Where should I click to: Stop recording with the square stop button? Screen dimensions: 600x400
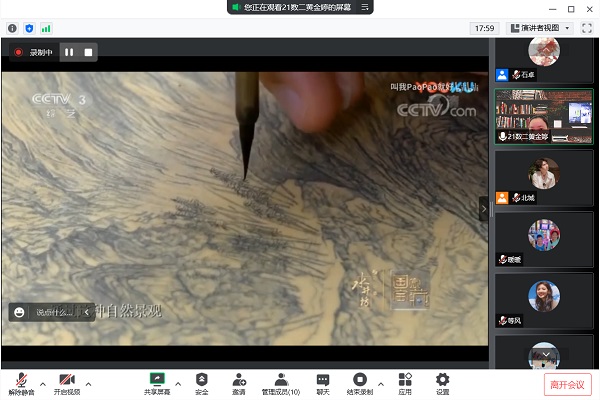pyautogui.click(x=88, y=52)
